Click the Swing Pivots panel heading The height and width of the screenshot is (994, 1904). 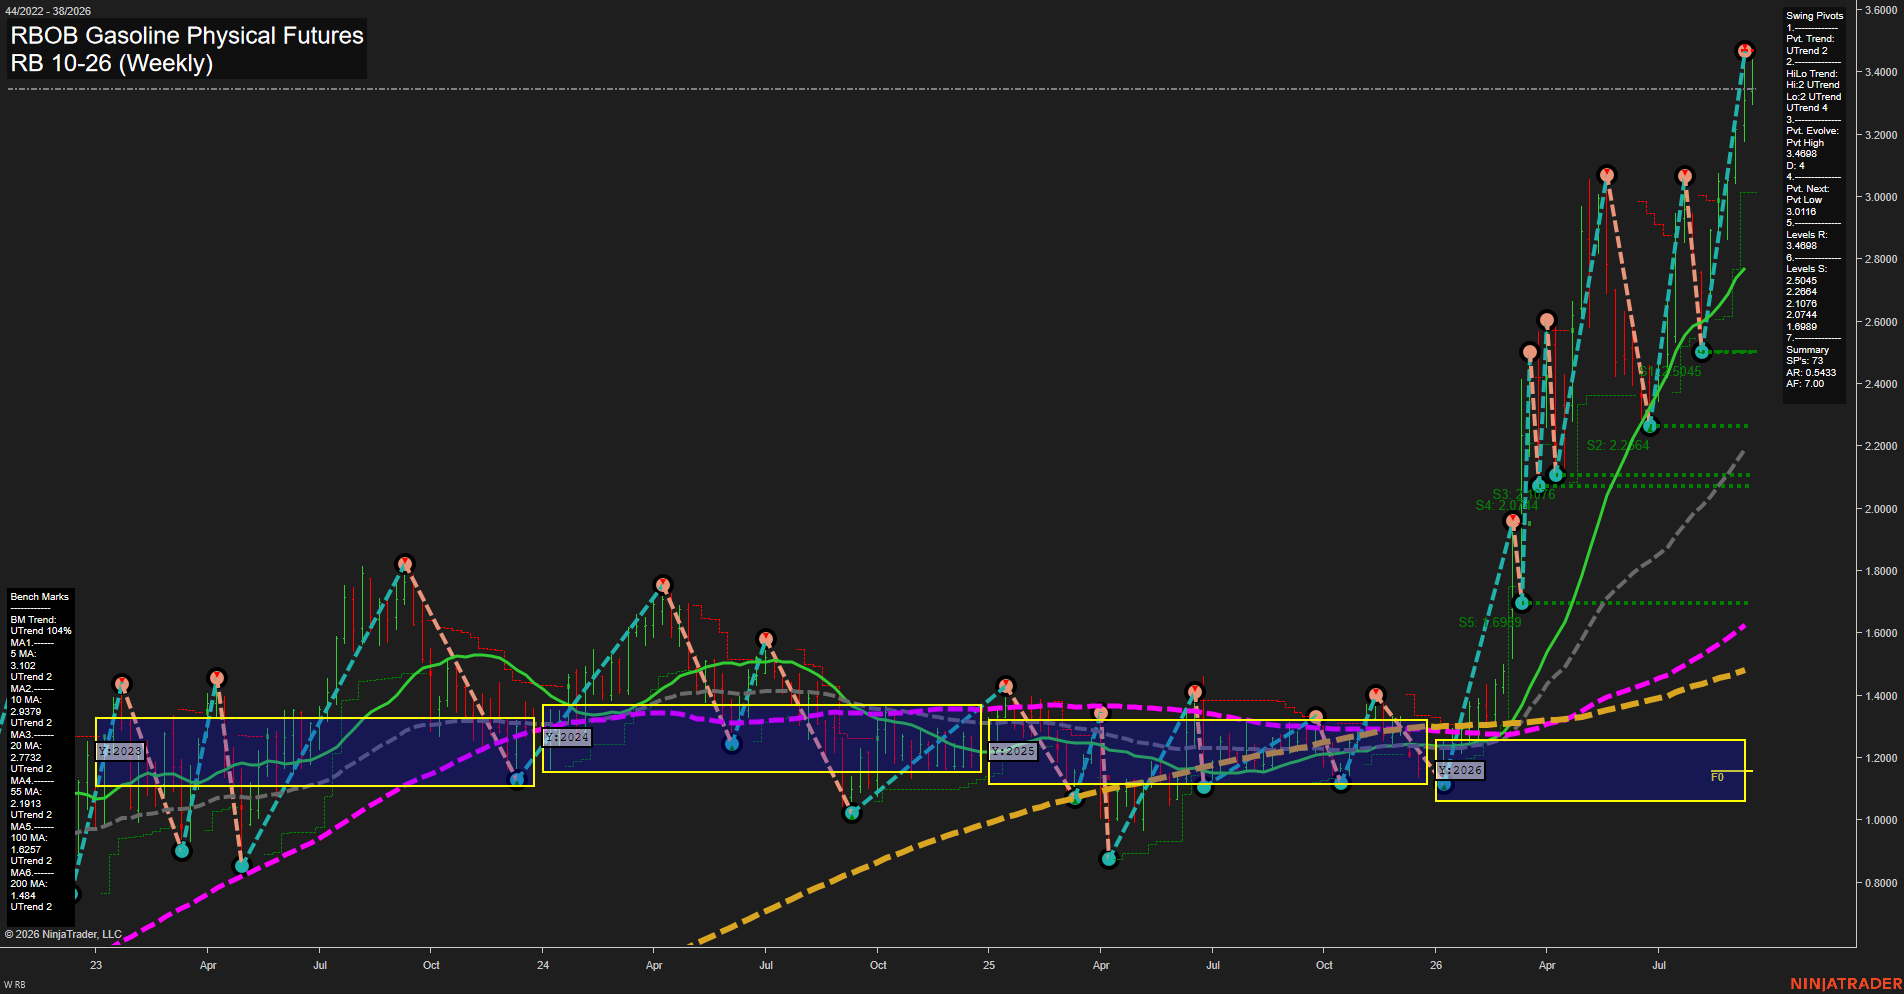tap(1814, 16)
